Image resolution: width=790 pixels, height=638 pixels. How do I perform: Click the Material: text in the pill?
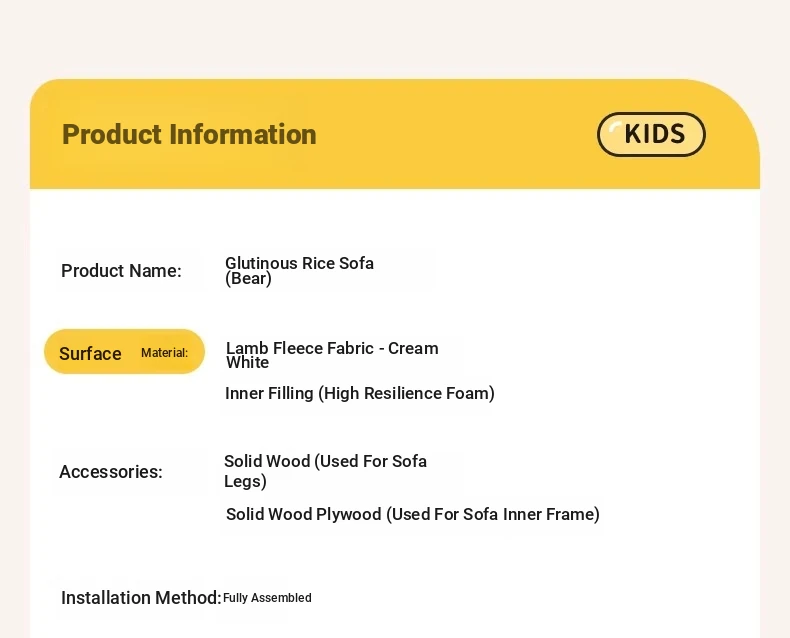pos(164,353)
